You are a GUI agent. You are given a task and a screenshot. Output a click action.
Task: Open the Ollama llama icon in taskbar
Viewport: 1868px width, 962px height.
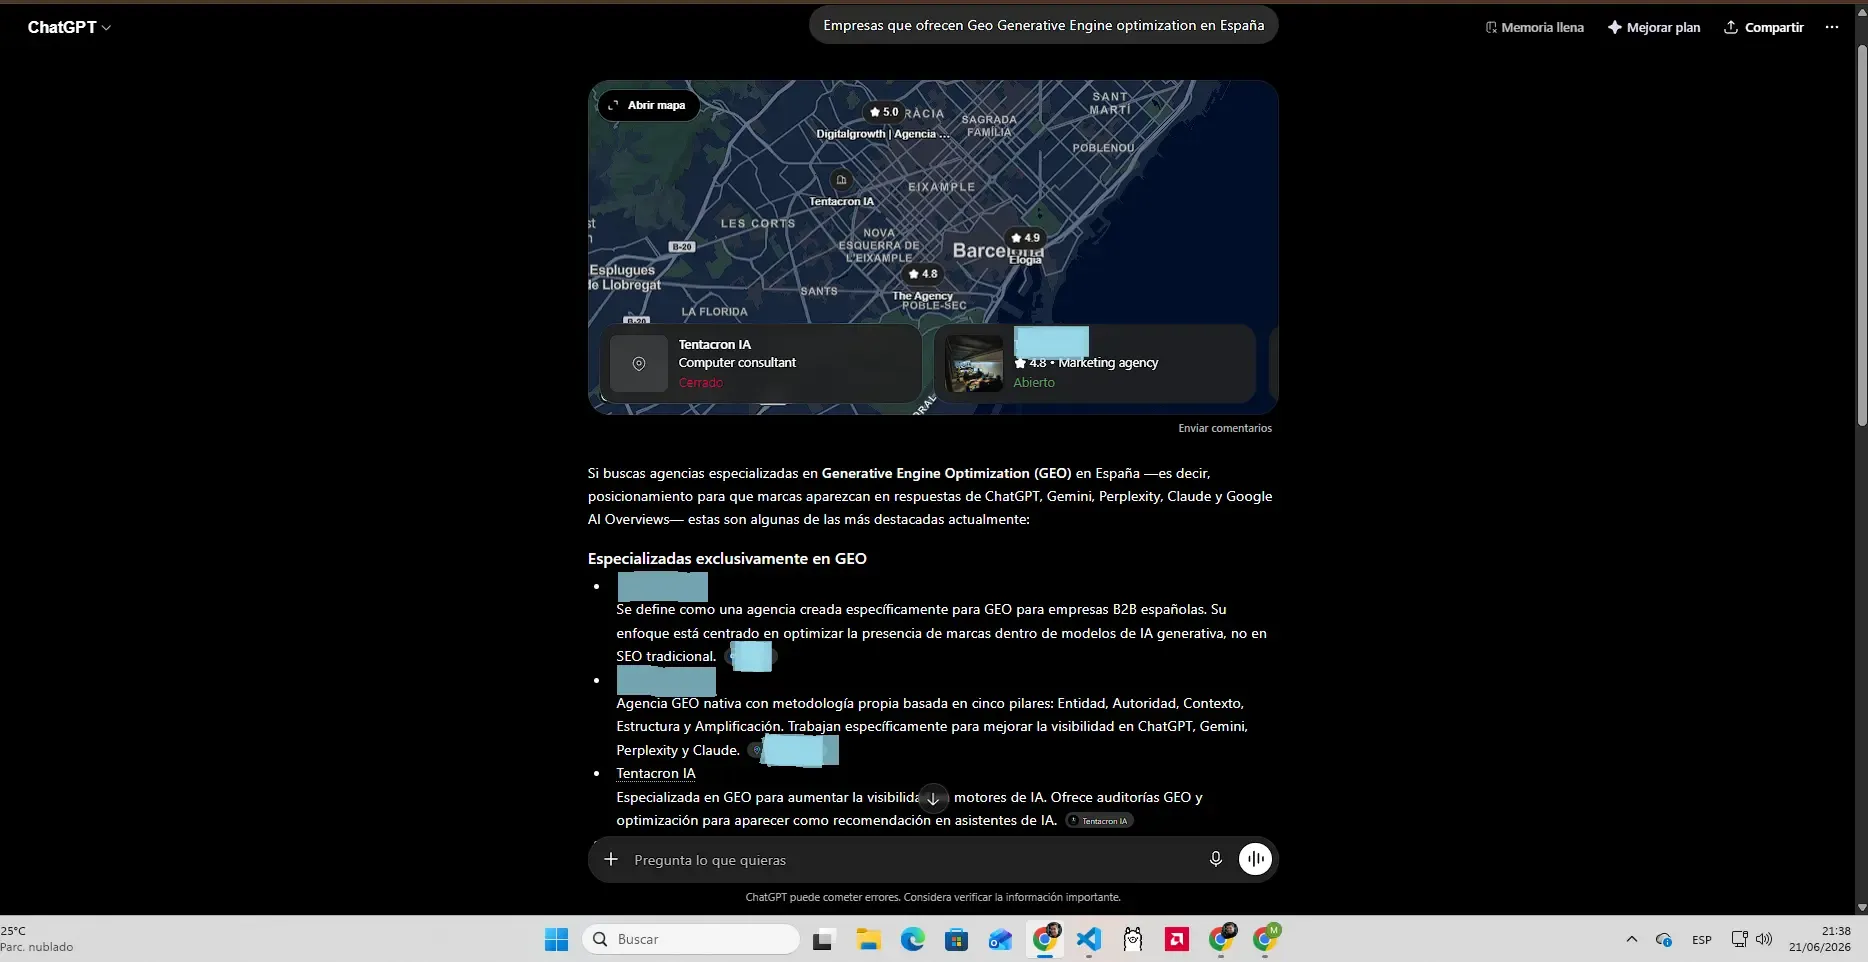point(1133,939)
